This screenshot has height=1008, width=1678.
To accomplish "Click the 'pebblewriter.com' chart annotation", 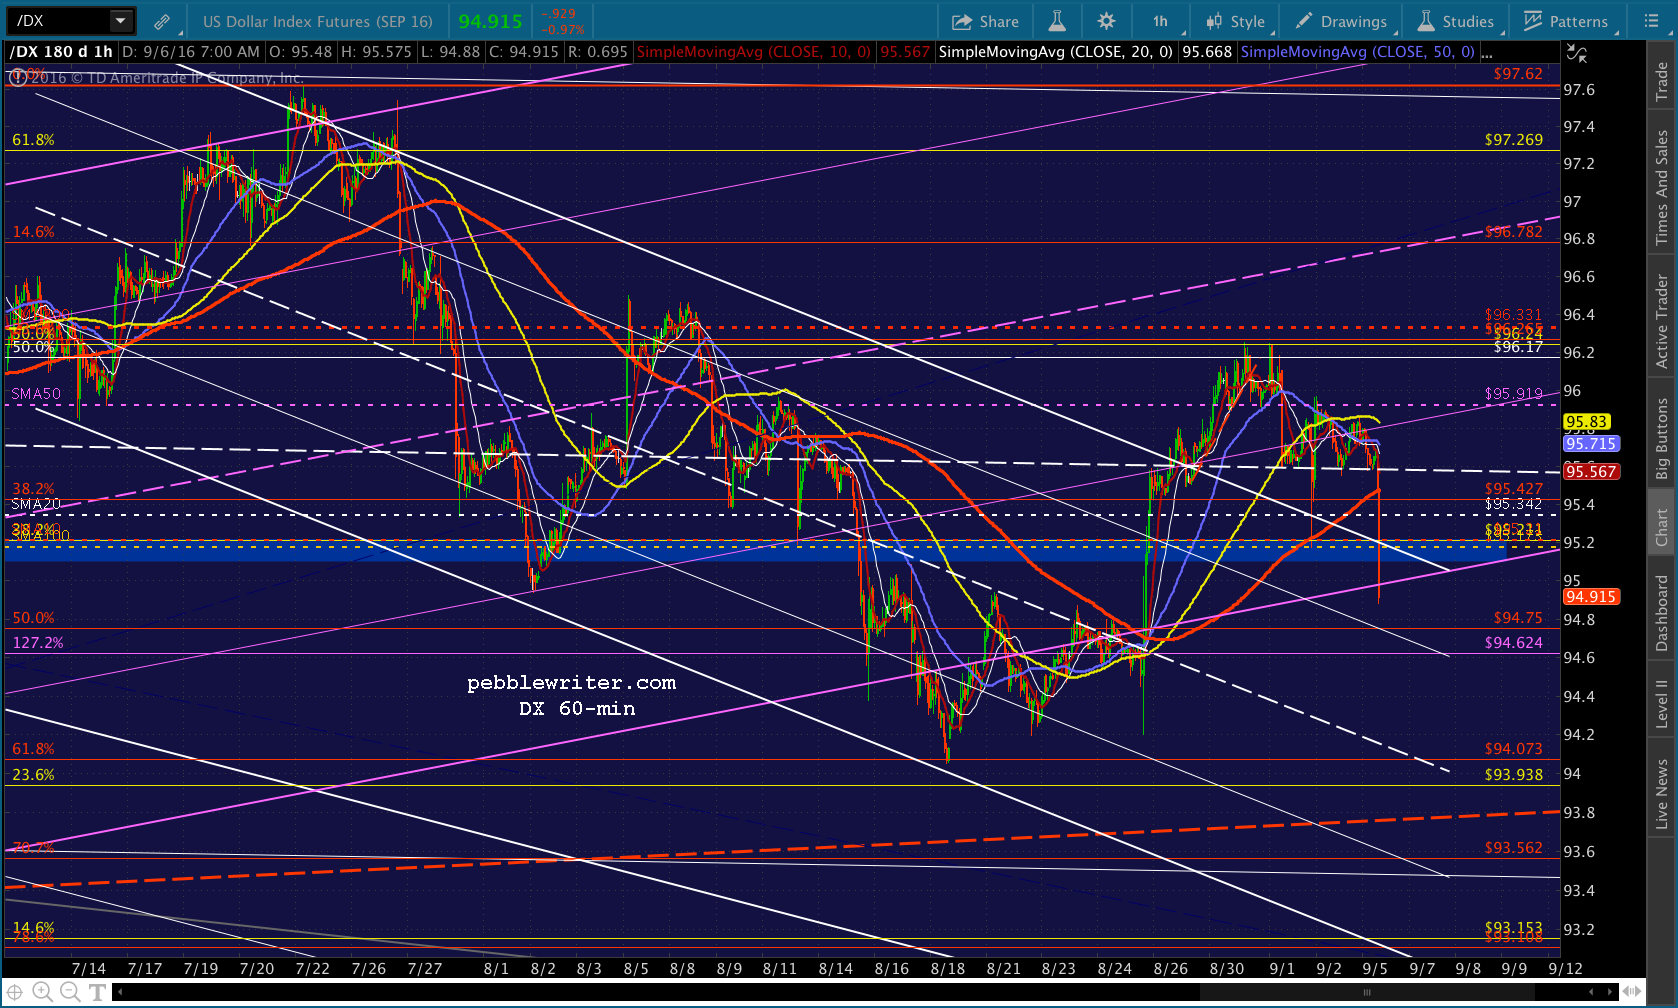I will 571,683.
